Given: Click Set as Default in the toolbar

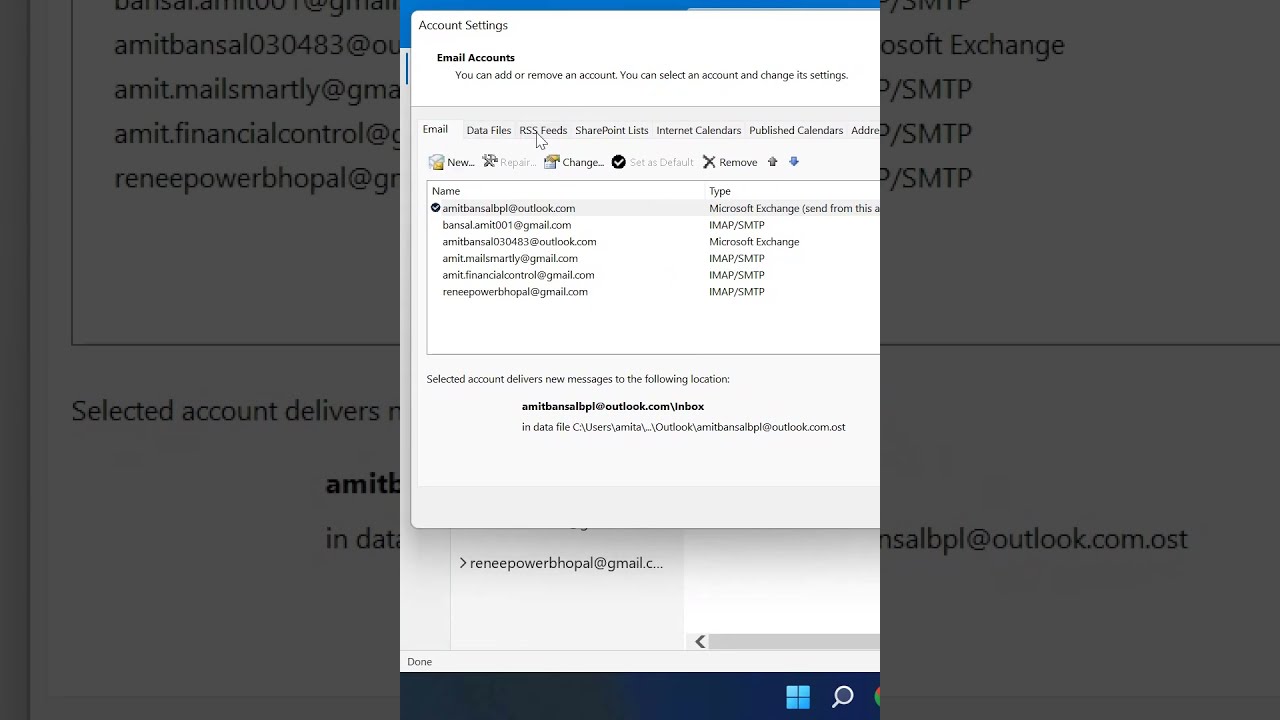Looking at the screenshot, I should (x=652, y=162).
